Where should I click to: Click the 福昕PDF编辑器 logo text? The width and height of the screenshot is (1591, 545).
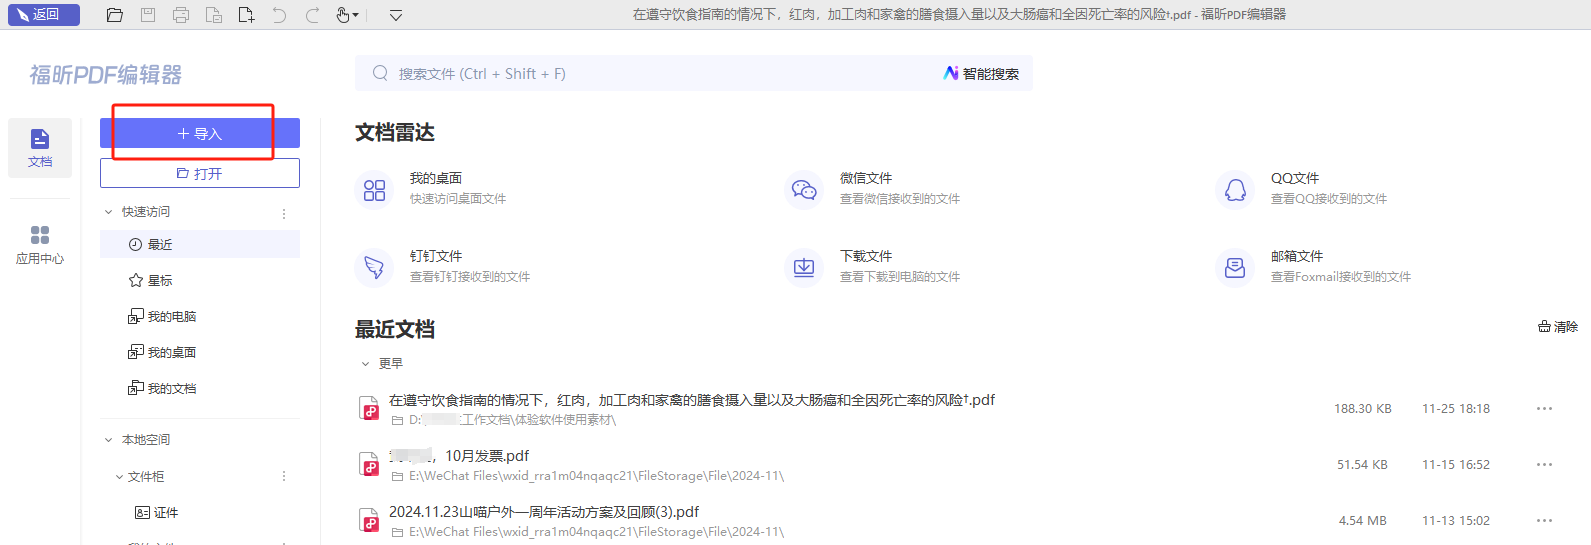pyautogui.click(x=106, y=75)
